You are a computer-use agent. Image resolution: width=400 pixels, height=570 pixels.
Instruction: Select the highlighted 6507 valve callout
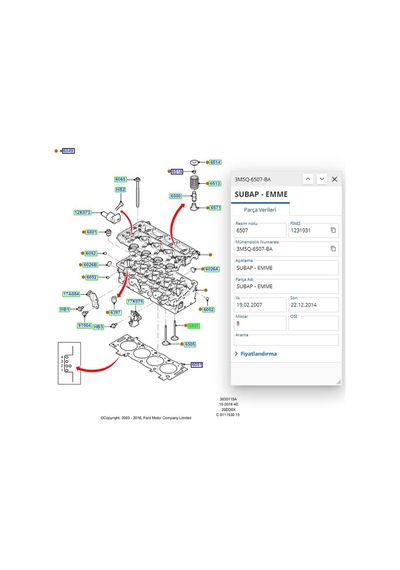pyautogui.click(x=193, y=326)
